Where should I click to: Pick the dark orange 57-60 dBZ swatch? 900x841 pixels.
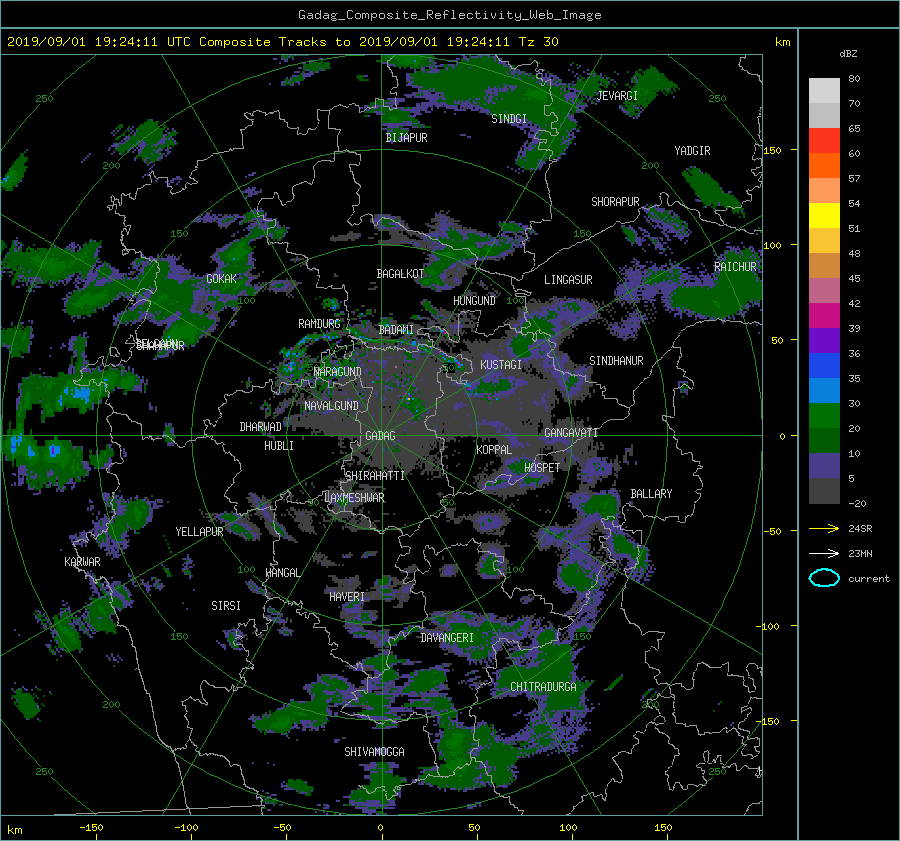coord(824,166)
